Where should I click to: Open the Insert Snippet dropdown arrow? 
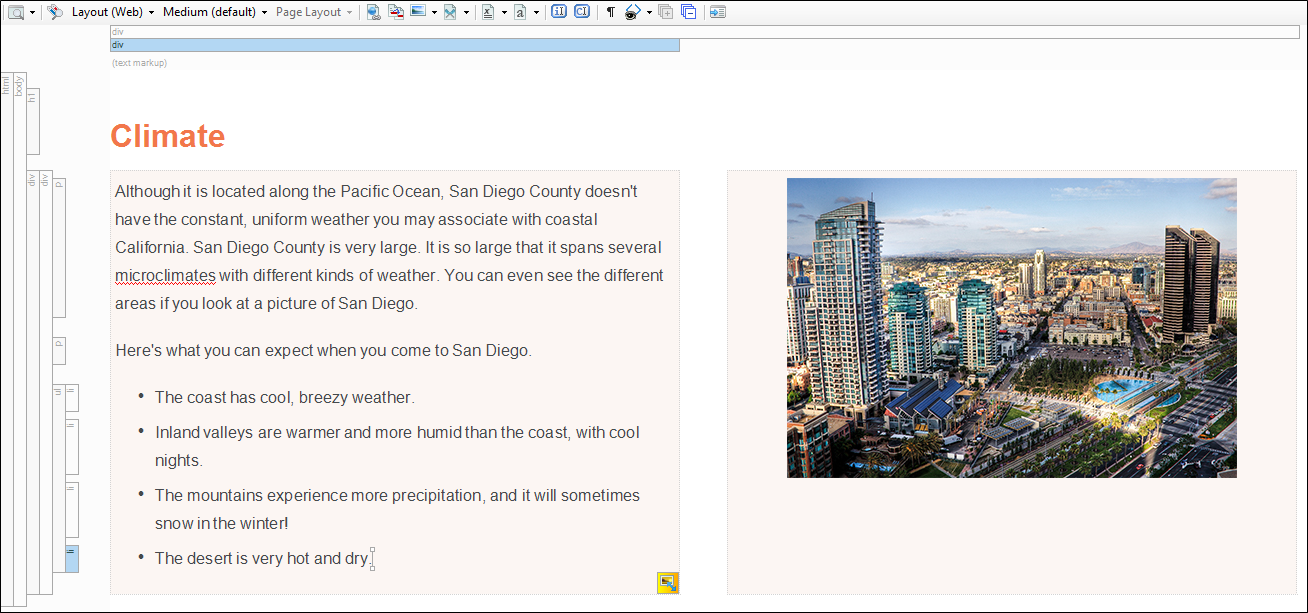tap(537, 12)
